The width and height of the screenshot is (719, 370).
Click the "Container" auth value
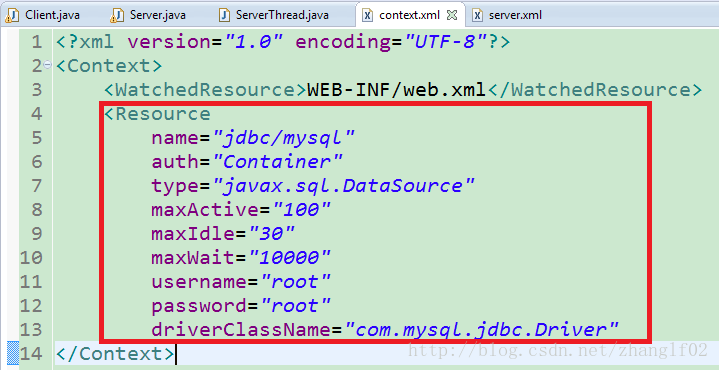277,161
